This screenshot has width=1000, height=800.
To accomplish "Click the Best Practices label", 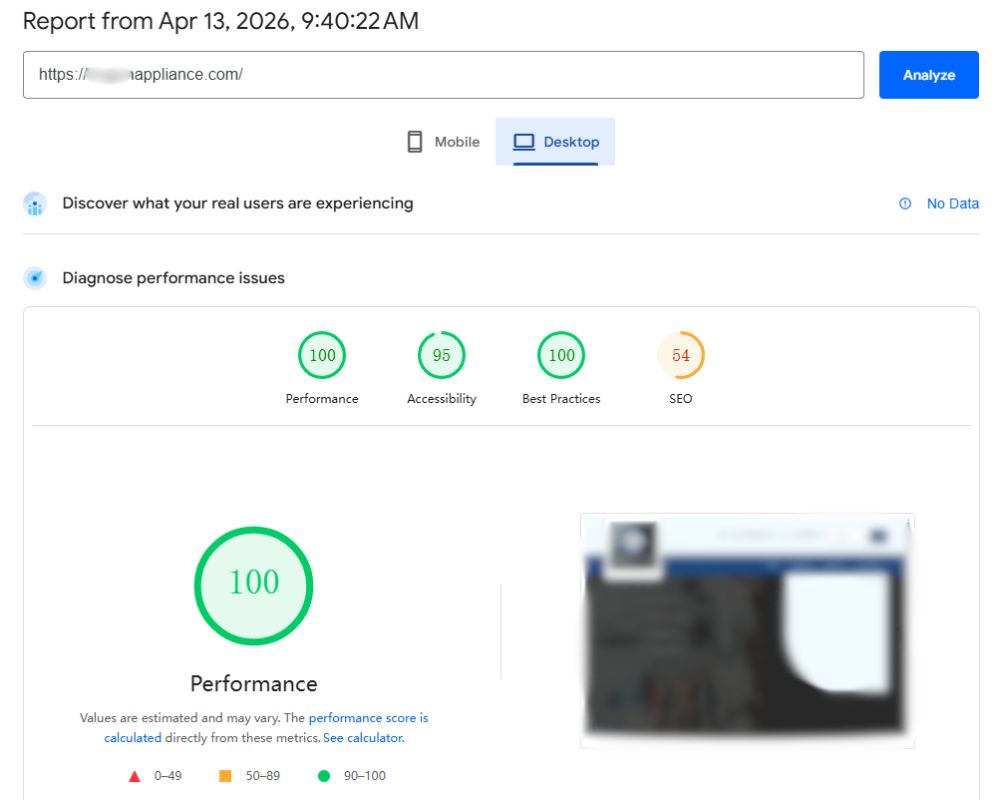I will pyautogui.click(x=561, y=399).
